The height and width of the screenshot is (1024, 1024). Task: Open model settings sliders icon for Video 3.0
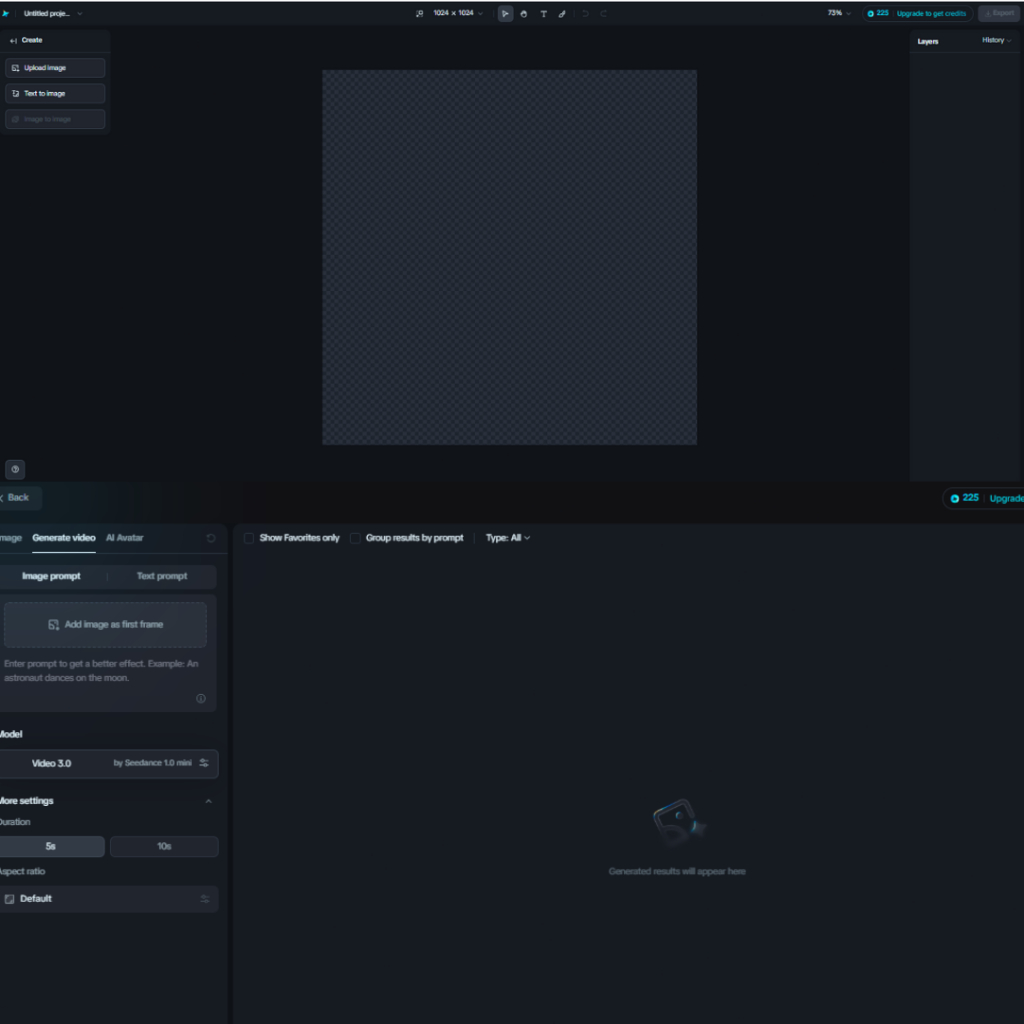pyautogui.click(x=204, y=763)
